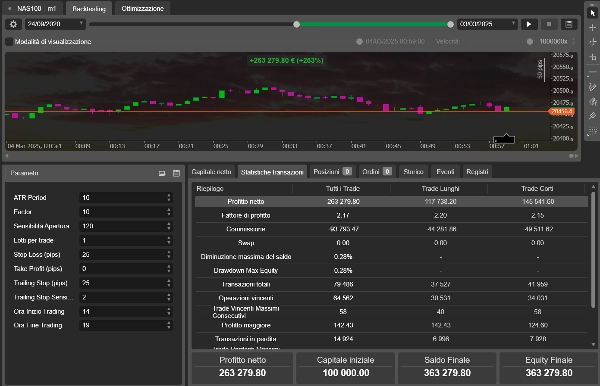Select the pitchfork drawing tool

pos(593,116)
